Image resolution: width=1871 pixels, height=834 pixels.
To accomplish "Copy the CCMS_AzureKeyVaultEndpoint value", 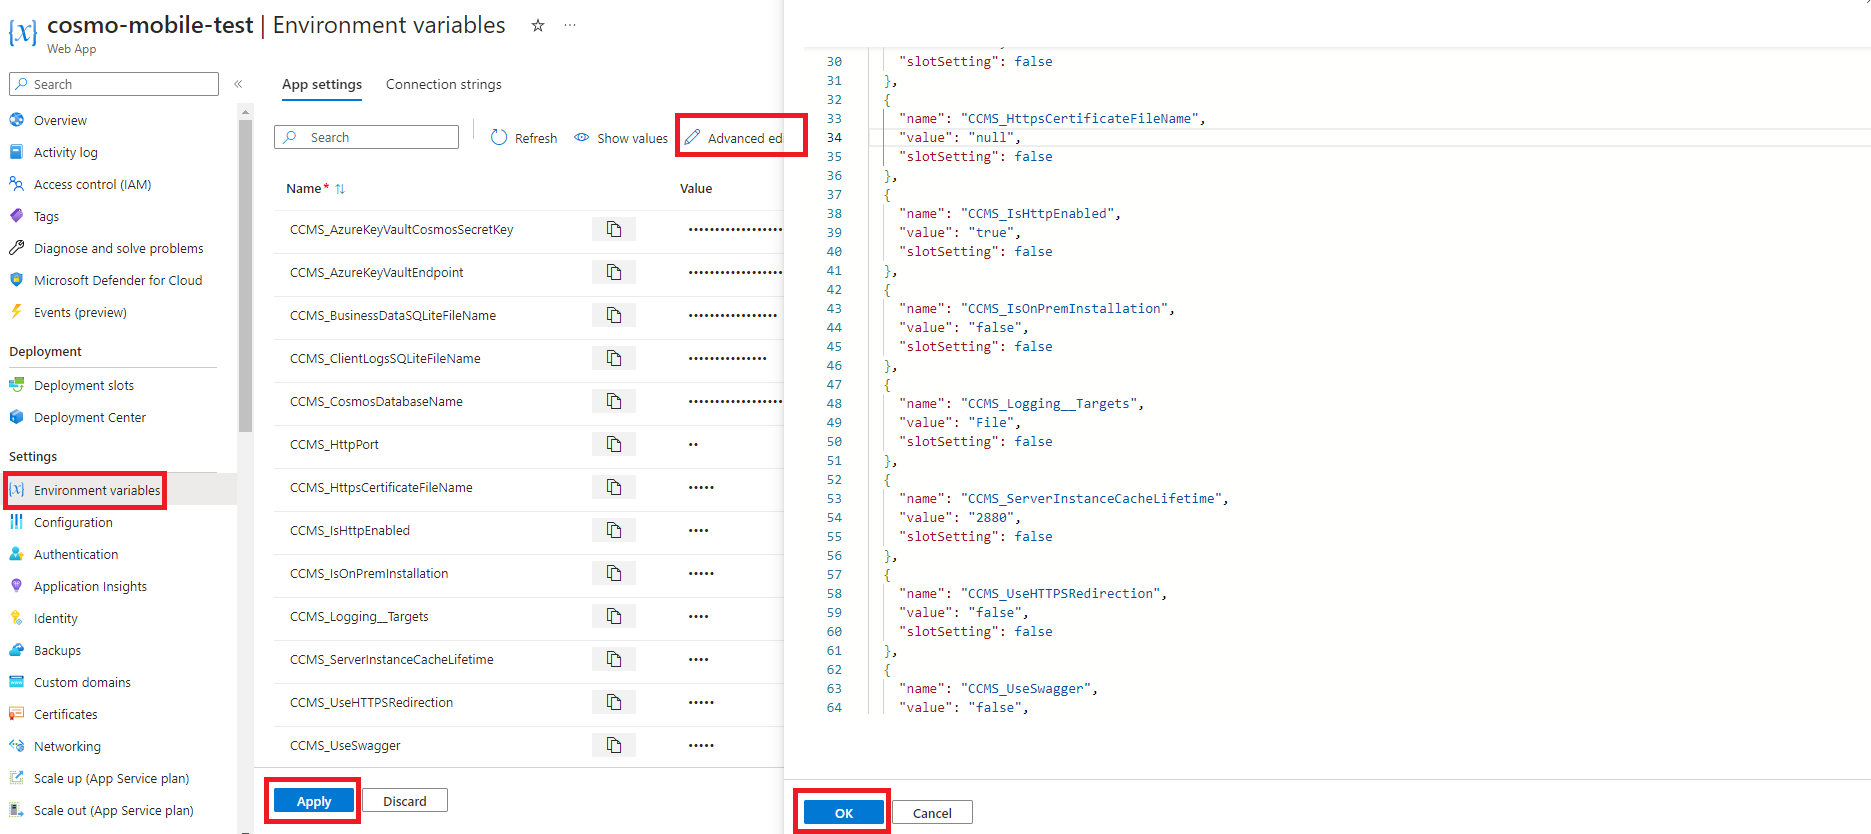I will point(614,272).
